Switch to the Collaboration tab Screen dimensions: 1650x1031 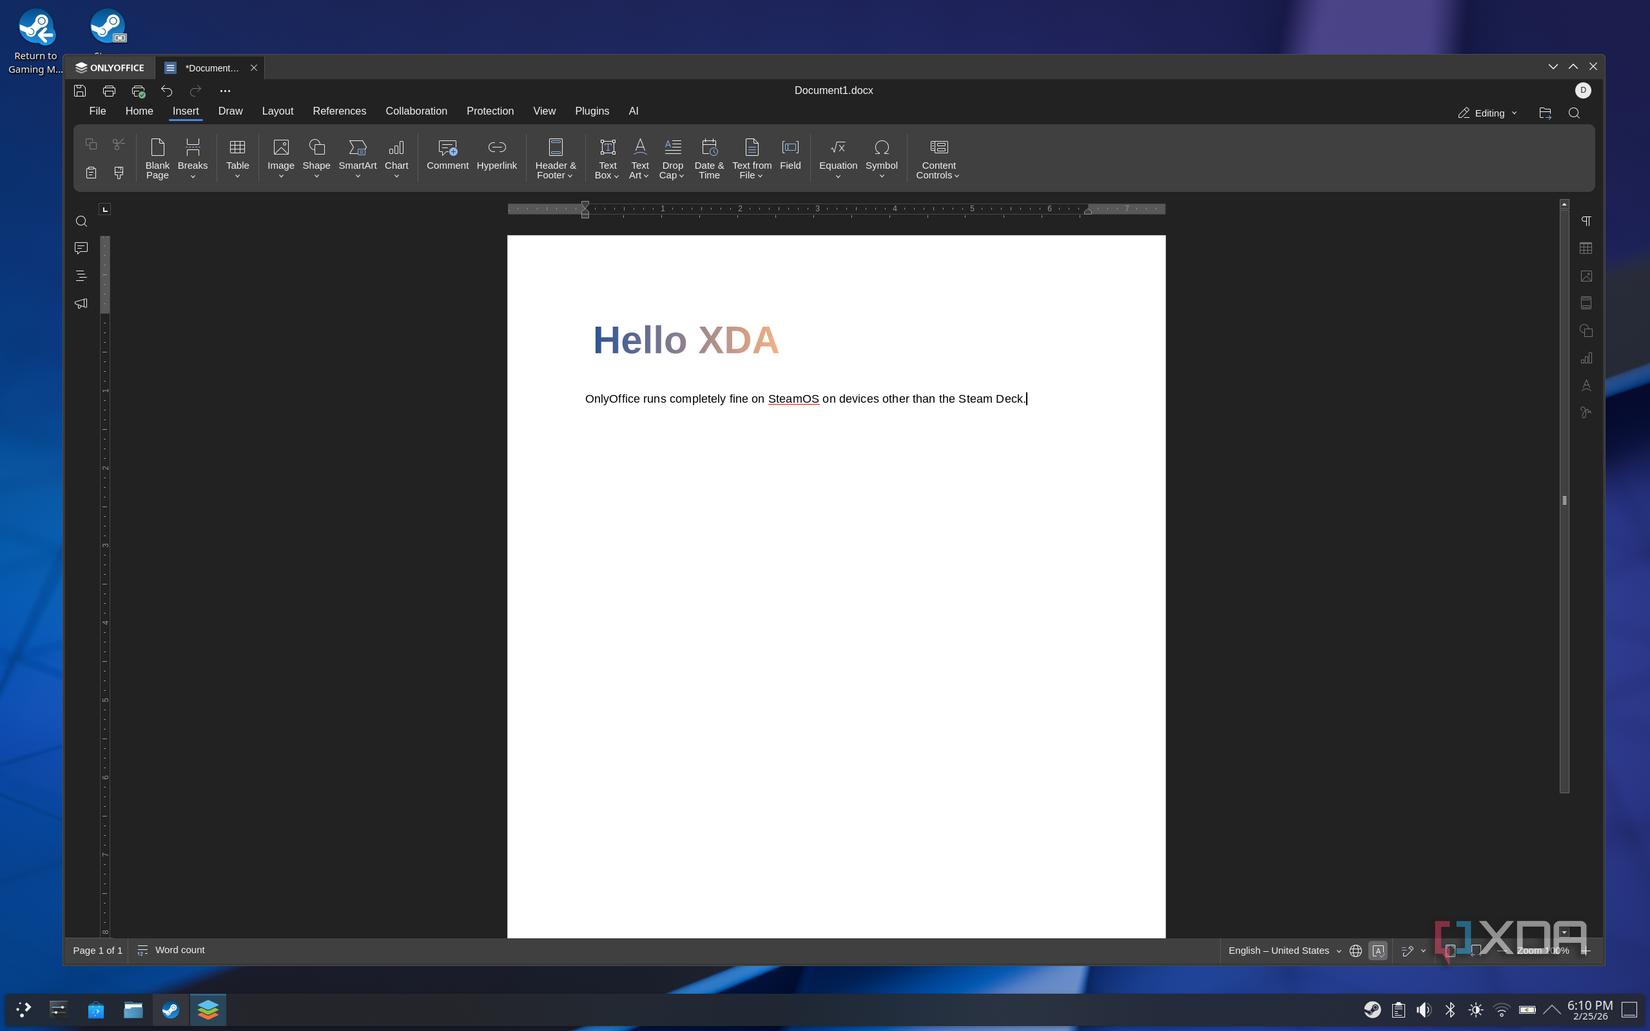[x=416, y=111]
